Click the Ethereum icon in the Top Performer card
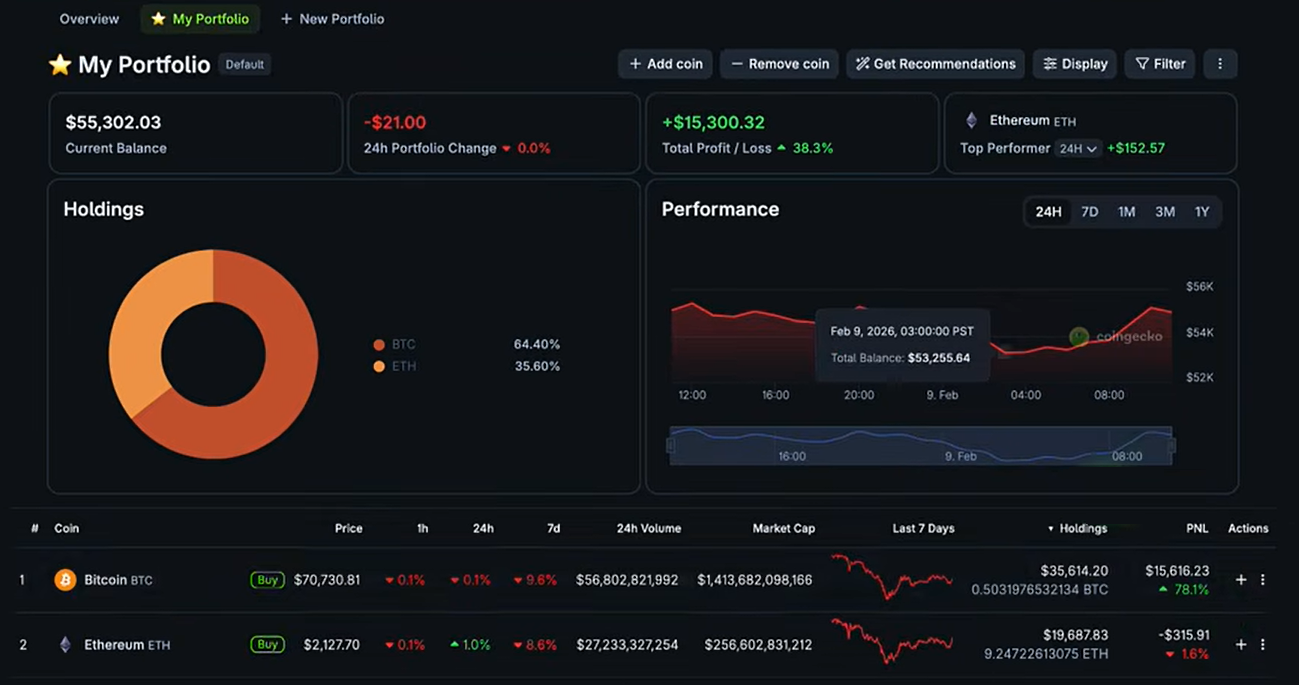 point(971,120)
